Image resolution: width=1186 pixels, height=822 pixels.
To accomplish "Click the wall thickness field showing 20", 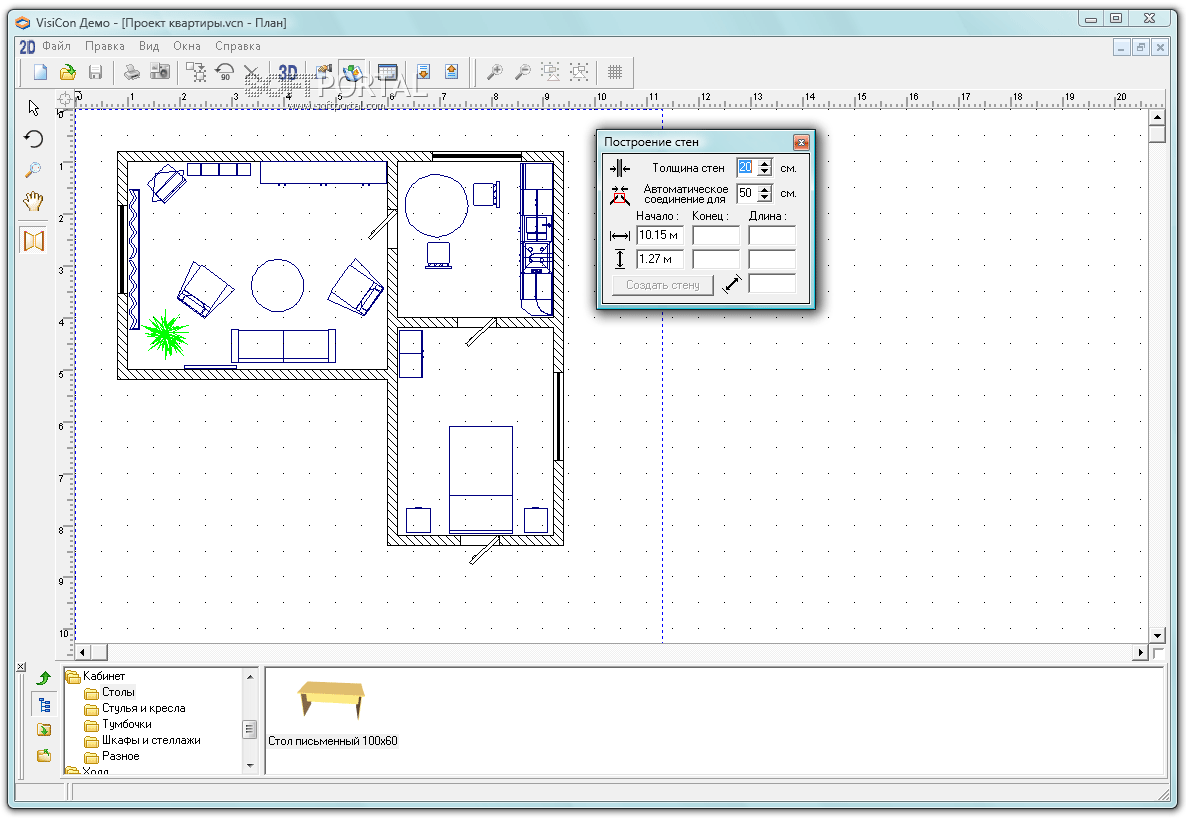I will 747,167.
